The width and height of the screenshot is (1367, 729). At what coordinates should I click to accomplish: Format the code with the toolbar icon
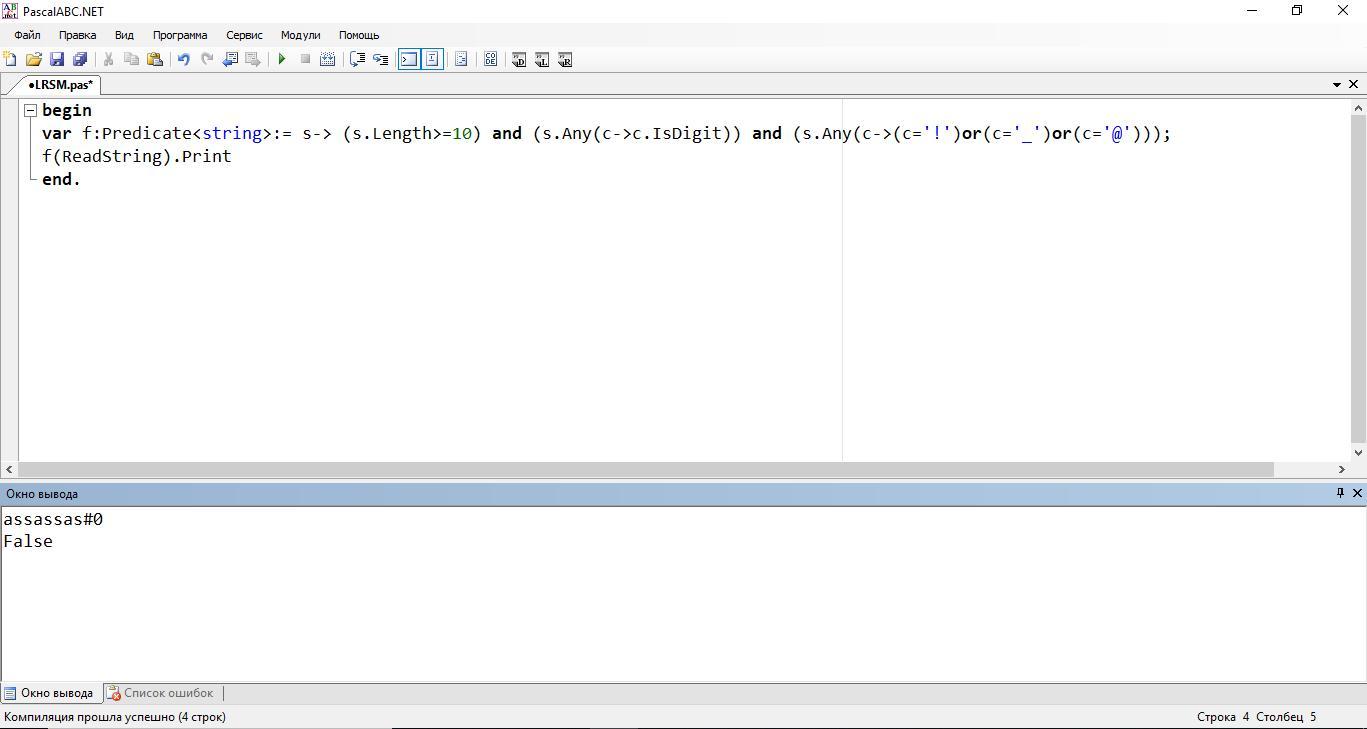pyautogui.click(x=461, y=60)
